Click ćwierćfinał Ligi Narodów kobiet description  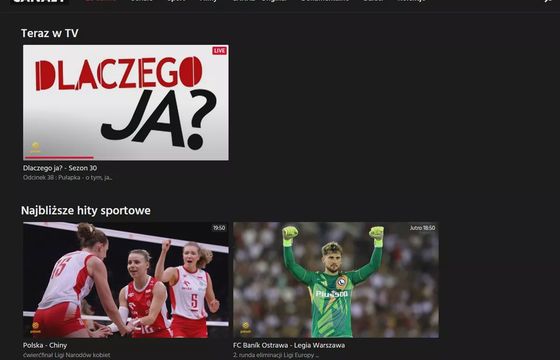click(x=66, y=355)
